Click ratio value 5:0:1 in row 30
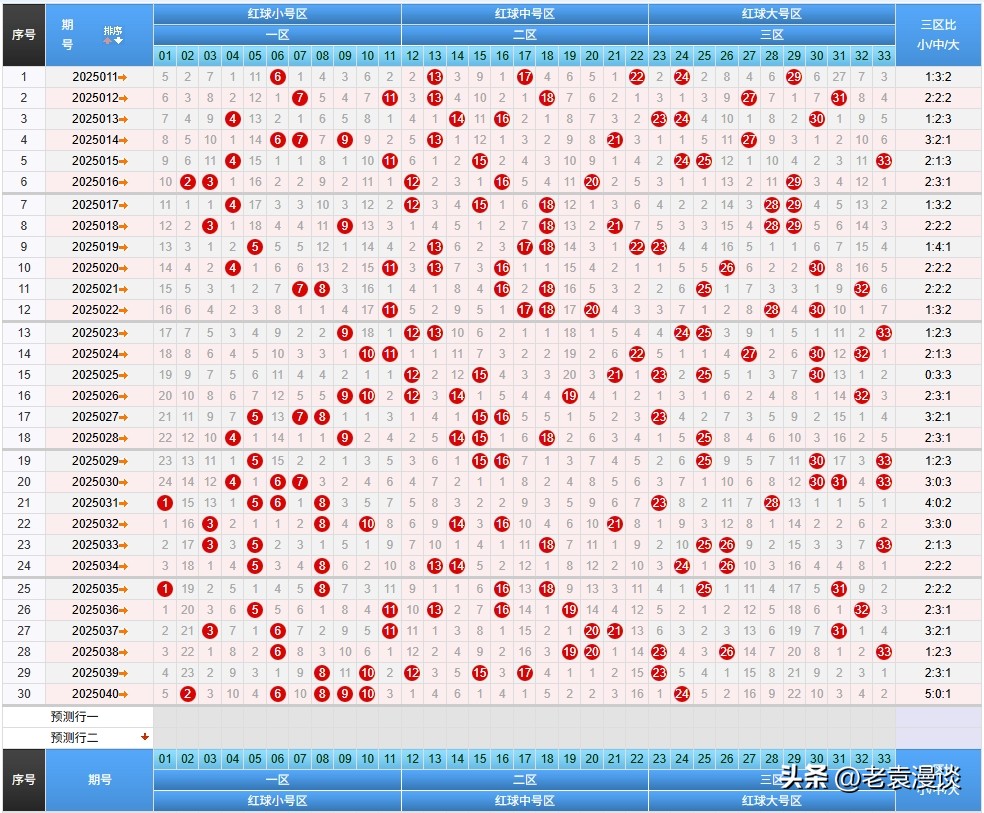Viewport: 984px width, 813px height. (939, 694)
